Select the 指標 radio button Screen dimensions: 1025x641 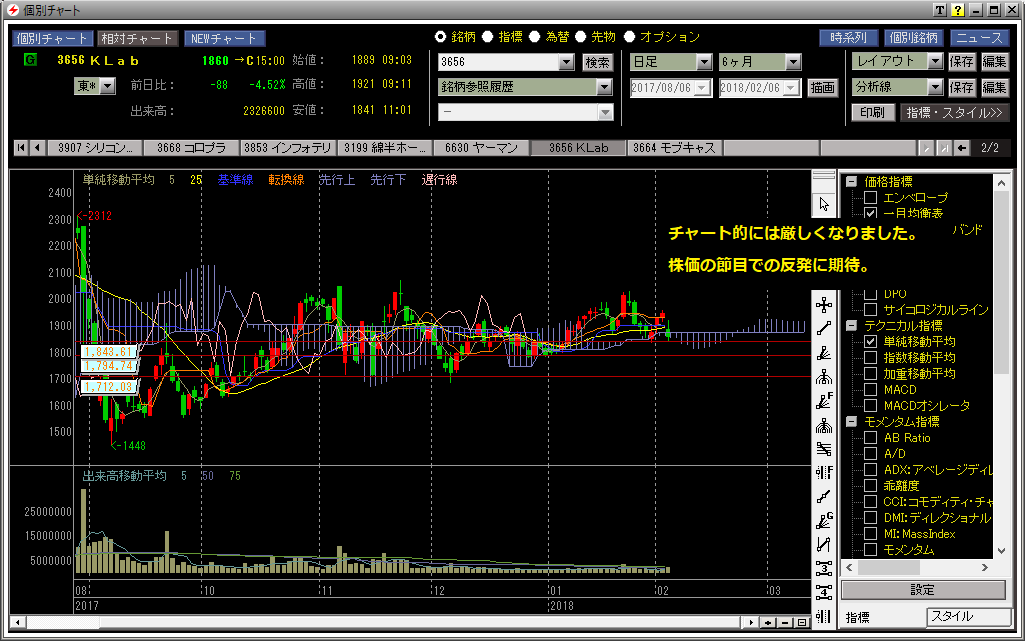coord(487,37)
